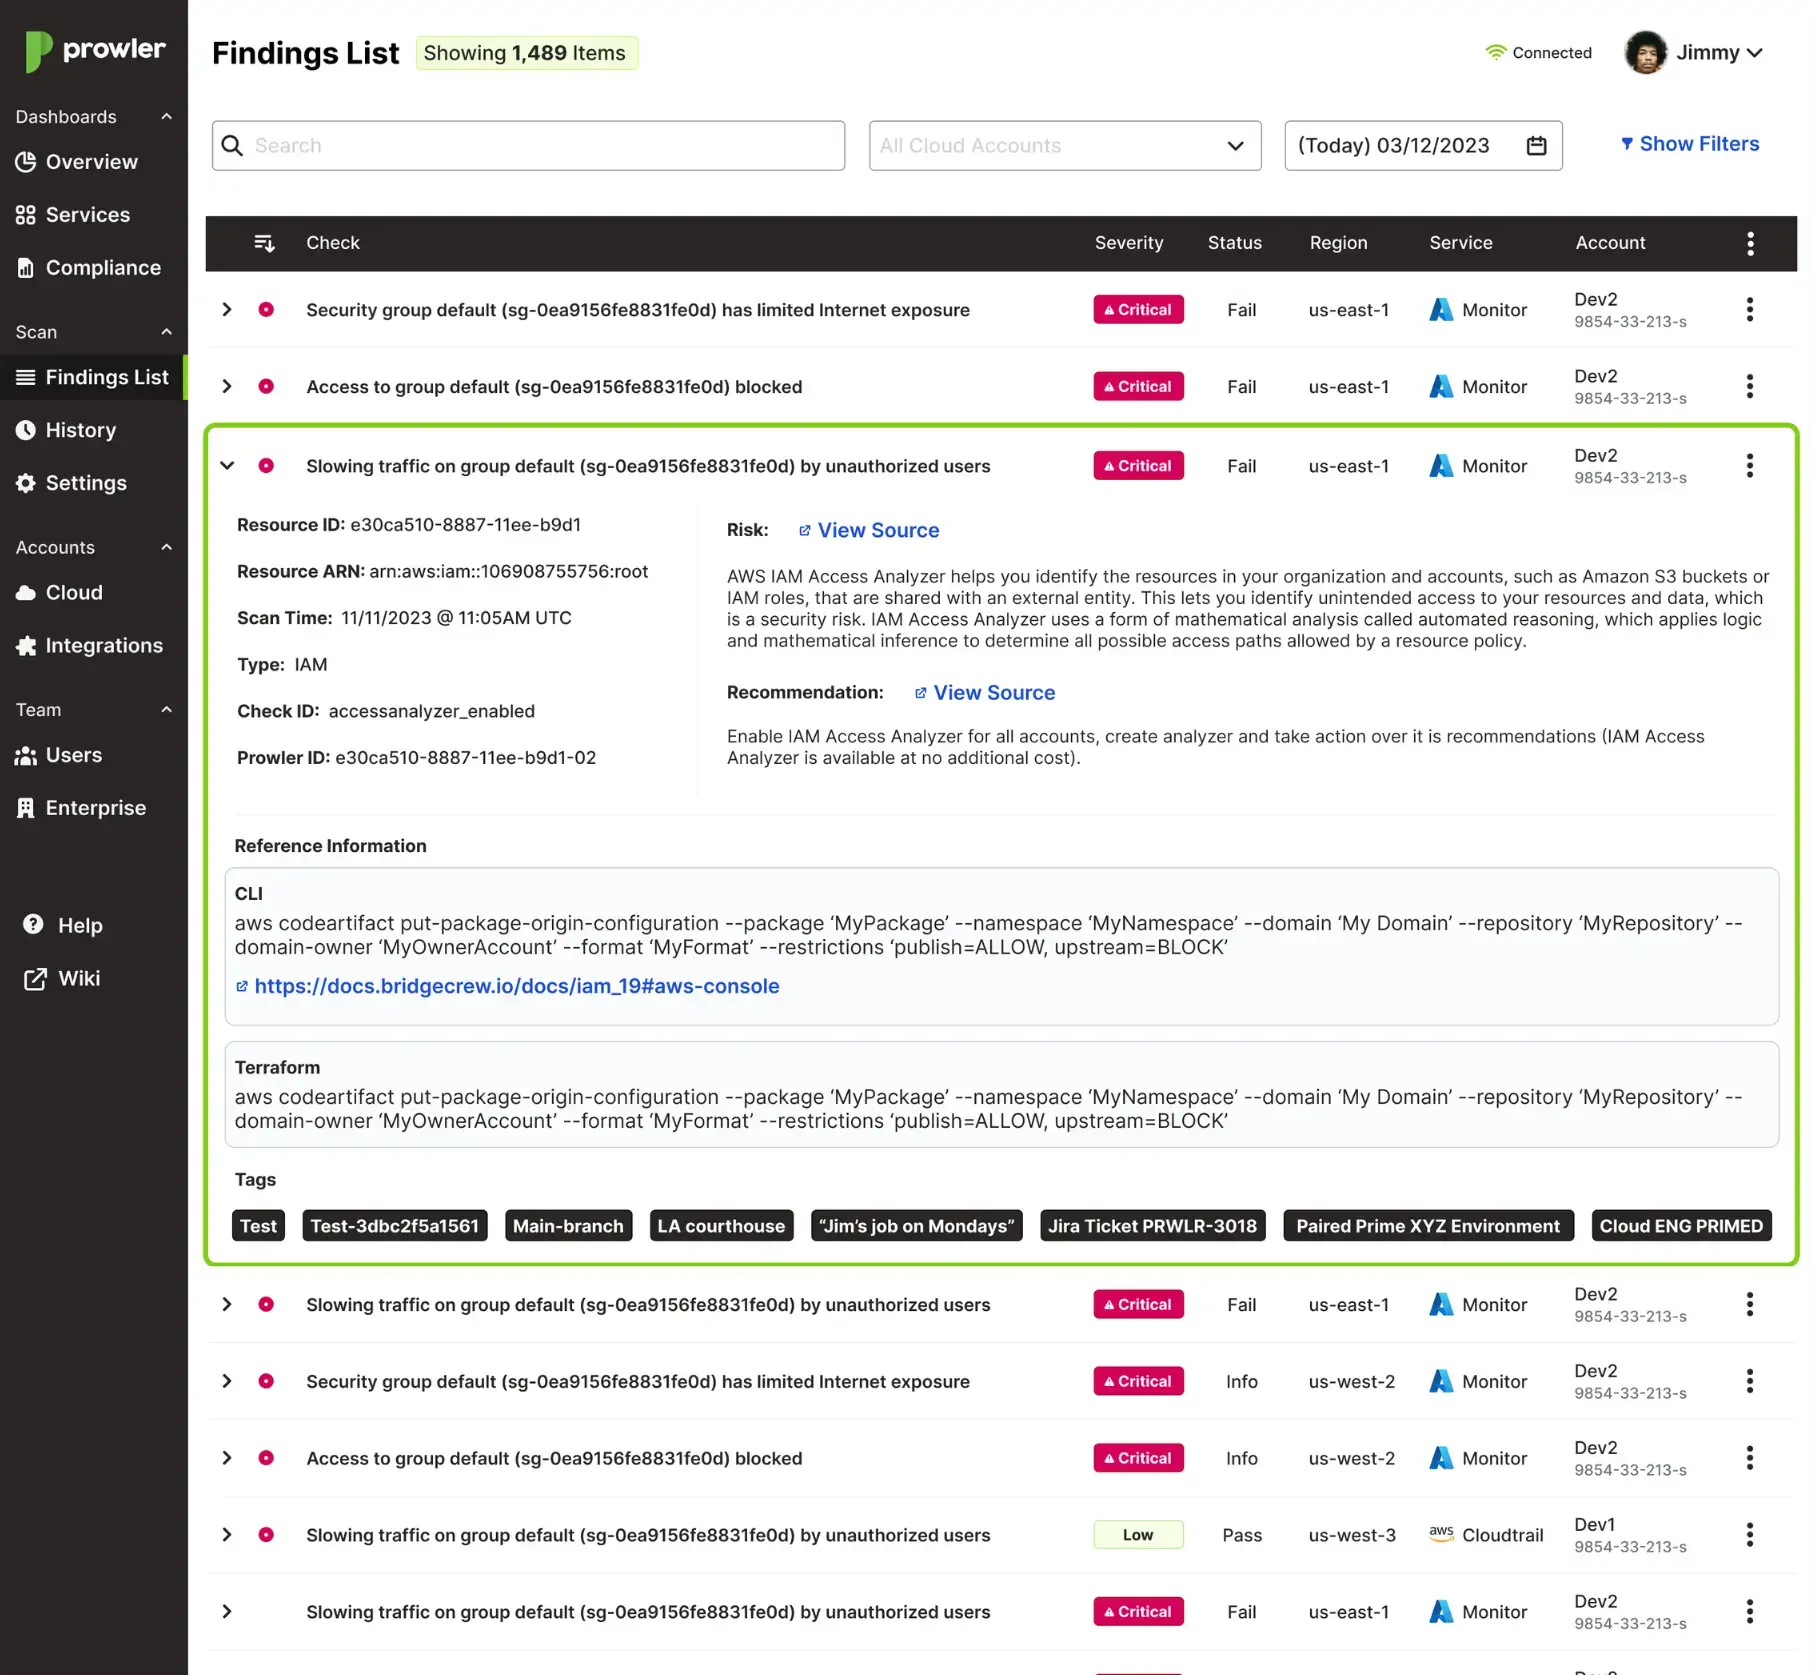This screenshot has width=1812, height=1675.
Task: Open Services in the sidebar
Action: pyautogui.click(x=73, y=215)
